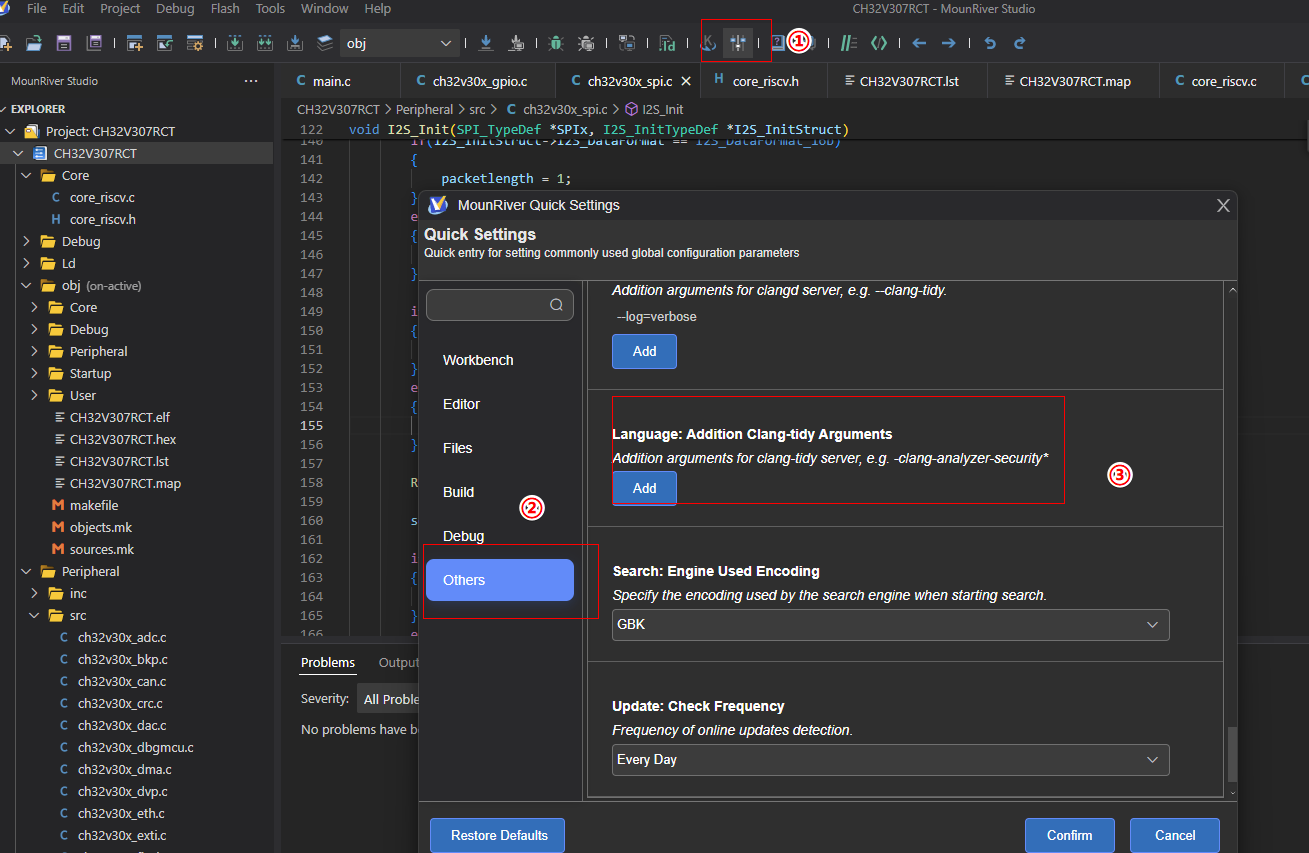Open the Explorer panel more actions ellipsis
Screen dimensions: 1309x853
pyautogui.click(x=251, y=81)
